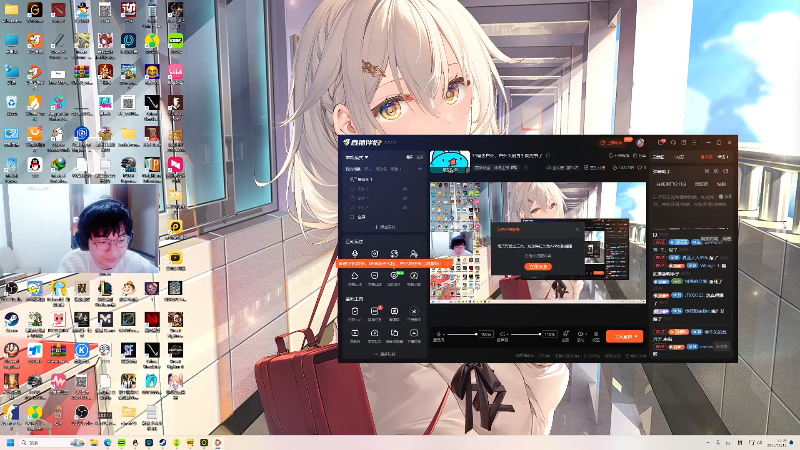Image resolution: width=800 pixels, height=450 pixels.
Task: Click the add-source plus button below the source list
Action: click(385, 227)
